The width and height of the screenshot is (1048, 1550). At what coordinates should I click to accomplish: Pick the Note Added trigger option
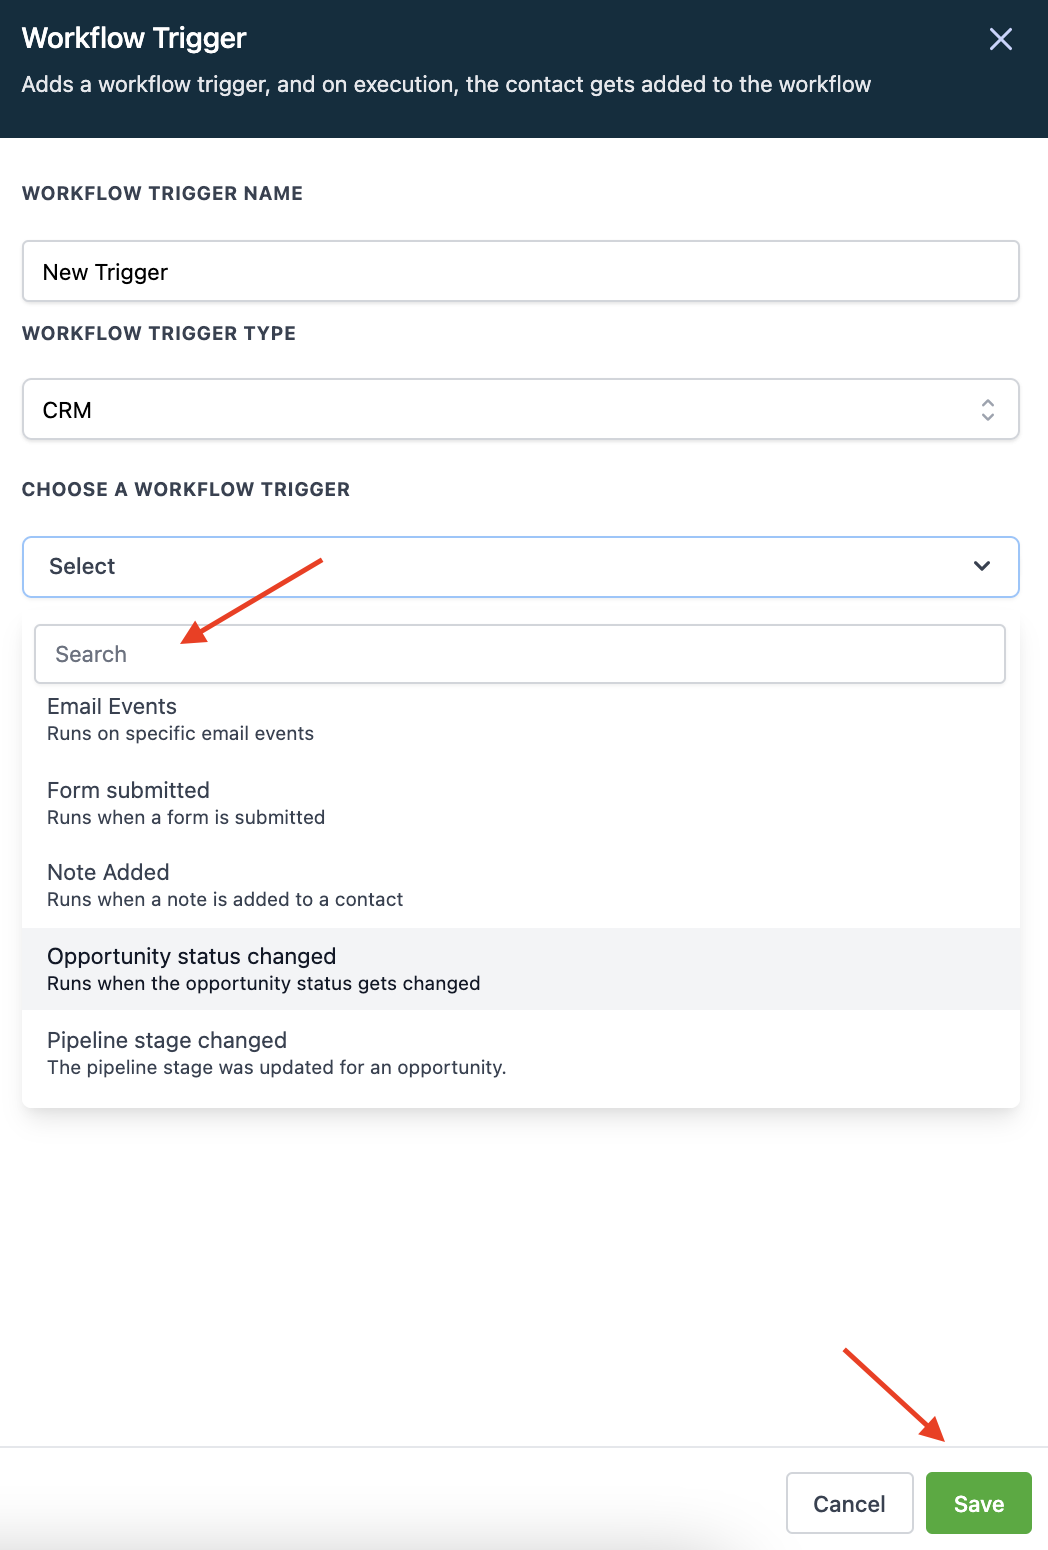(x=520, y=885)
